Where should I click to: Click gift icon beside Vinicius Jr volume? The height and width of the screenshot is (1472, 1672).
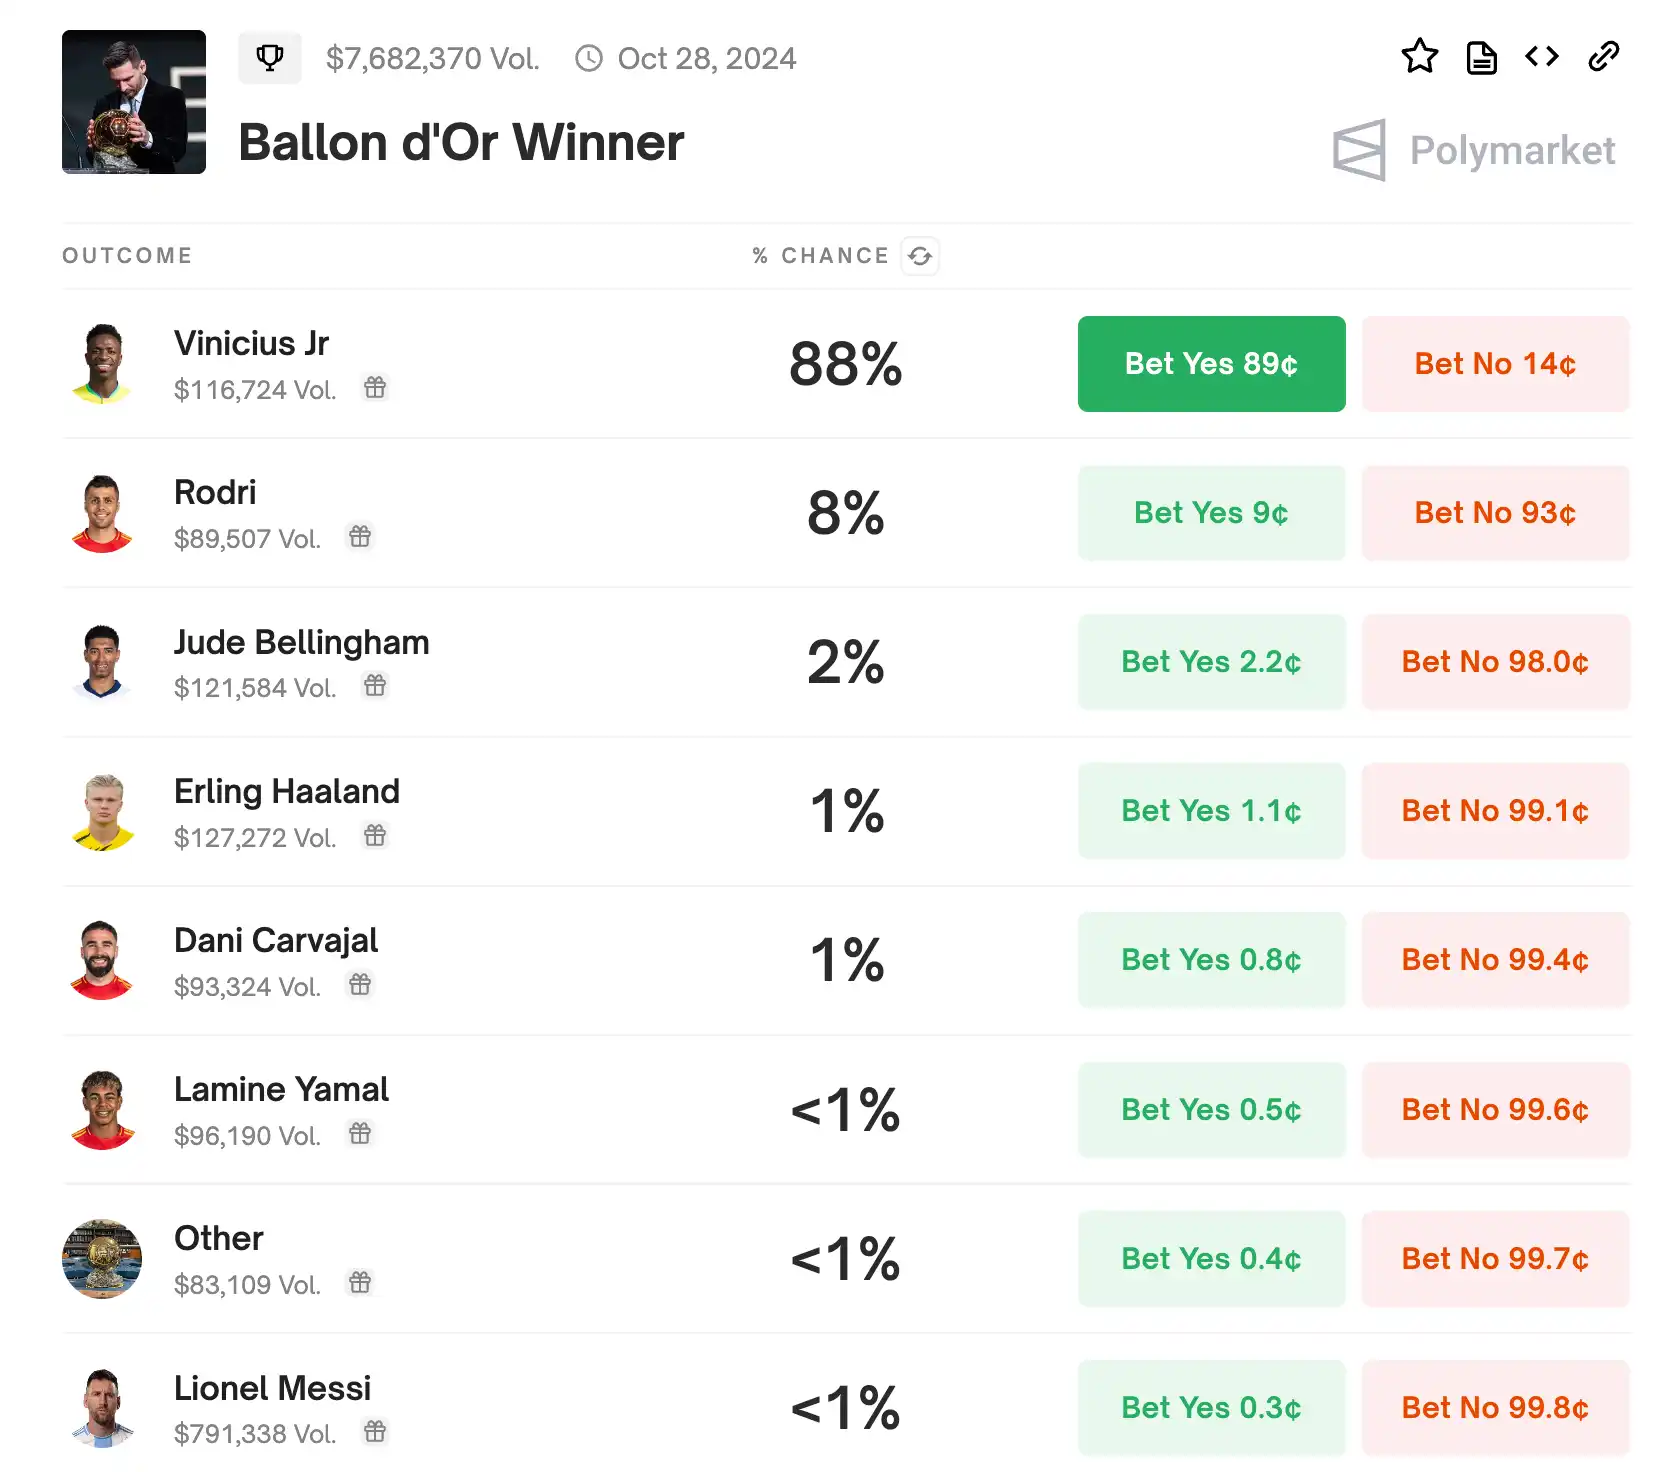click(375, 388)
